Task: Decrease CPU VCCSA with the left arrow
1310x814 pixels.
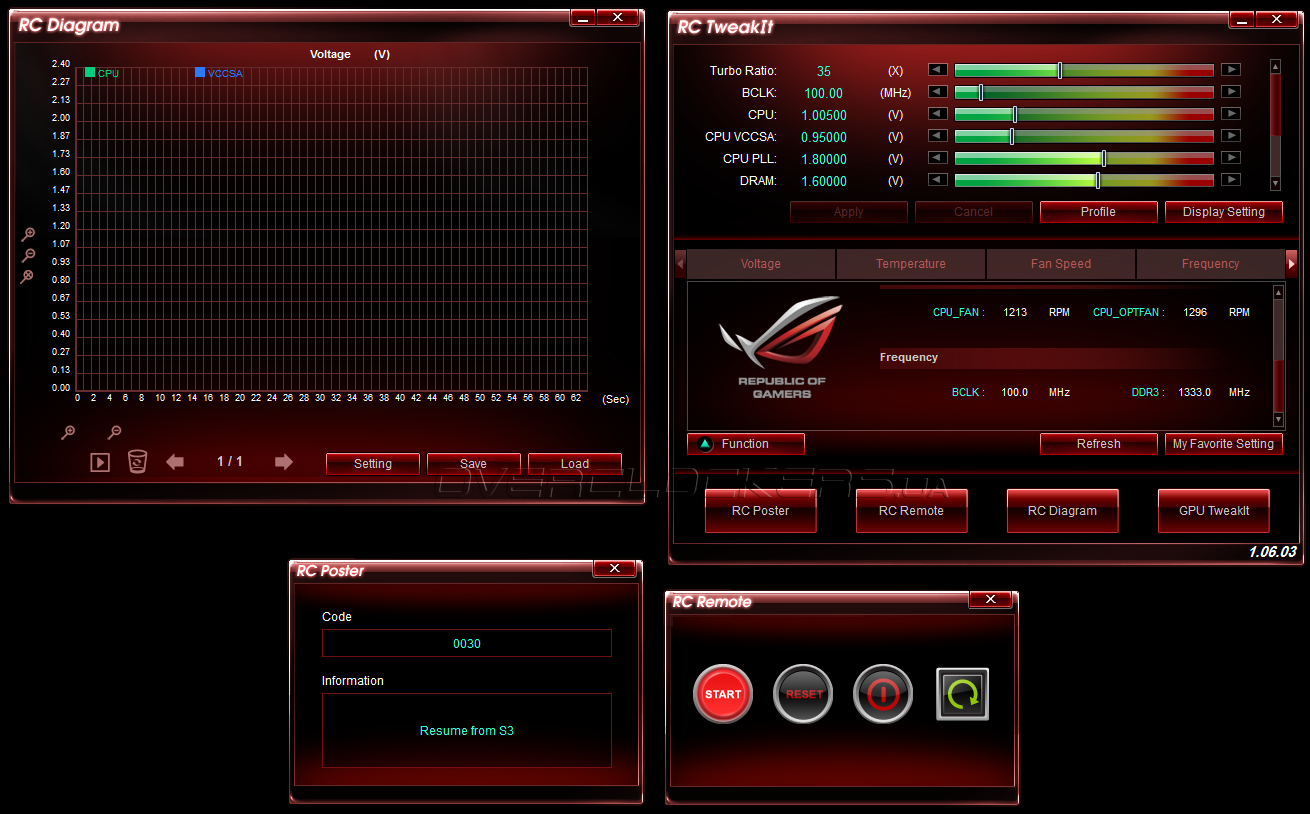Action: [937, 136]
